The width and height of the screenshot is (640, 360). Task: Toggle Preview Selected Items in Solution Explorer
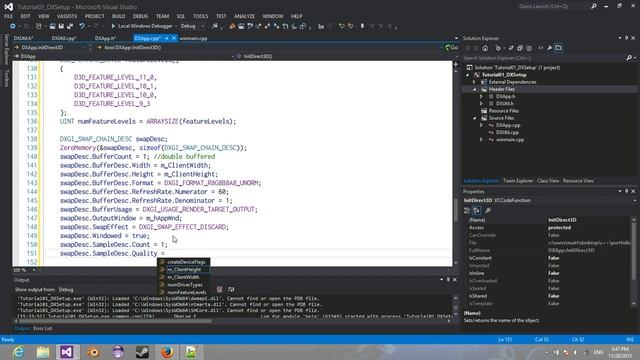coord(558,48)
